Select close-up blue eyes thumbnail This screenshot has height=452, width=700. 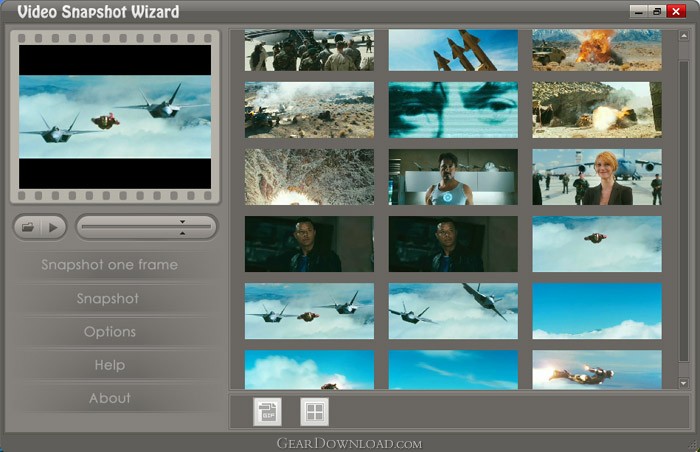pos(453,110)
